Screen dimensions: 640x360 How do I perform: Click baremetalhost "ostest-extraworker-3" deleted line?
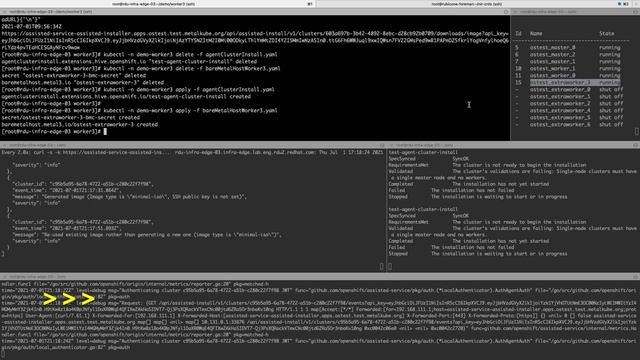pos(82,82)
